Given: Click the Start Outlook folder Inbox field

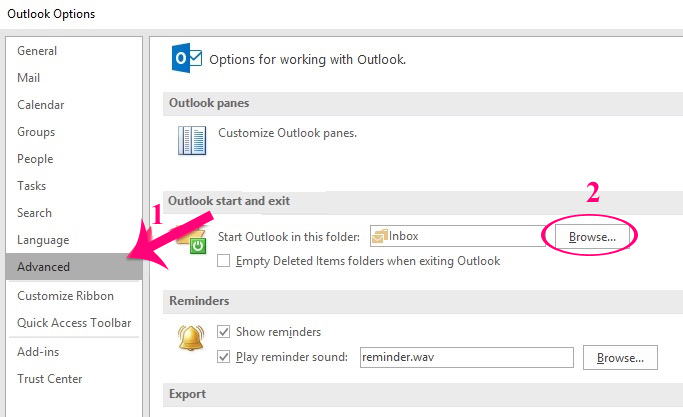Looking at the screenshot, I should coord(455,236).
